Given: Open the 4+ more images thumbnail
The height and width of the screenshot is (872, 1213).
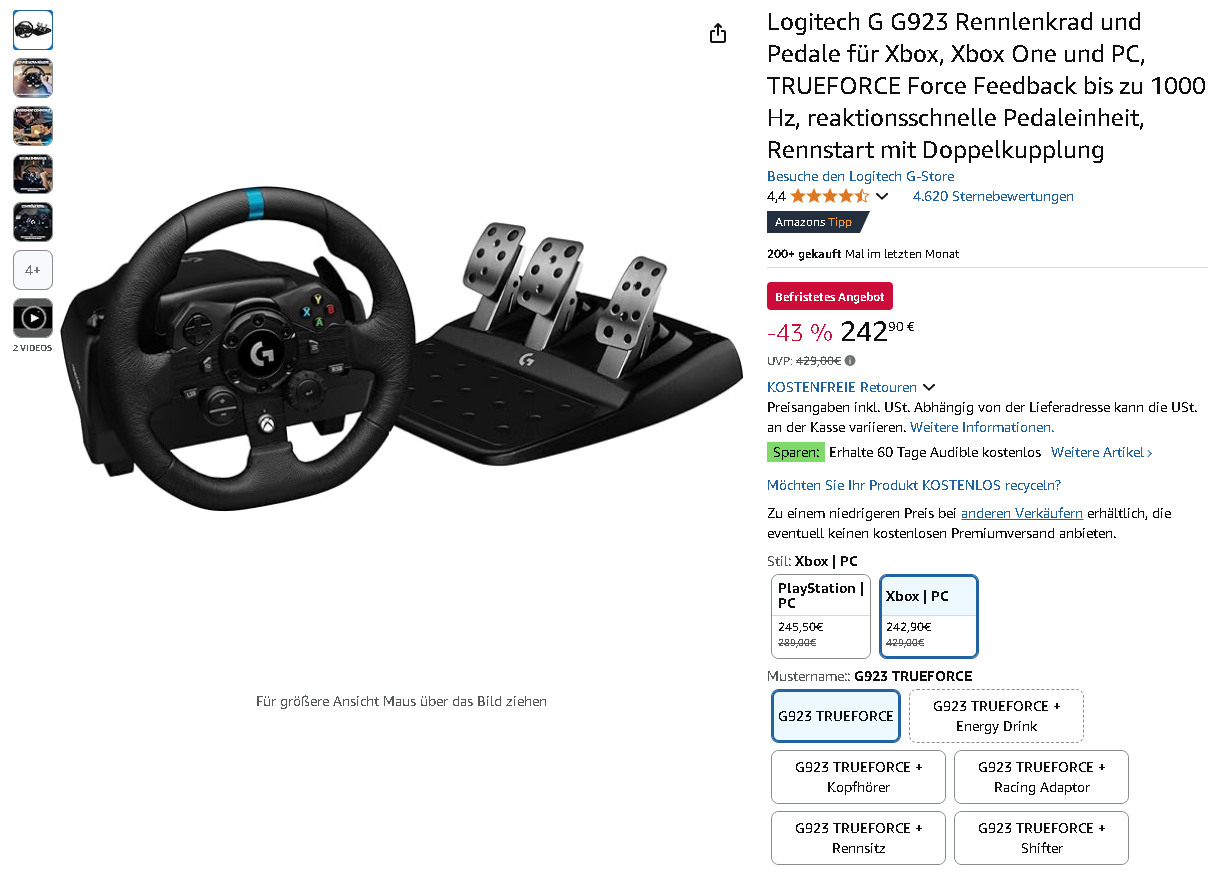Looking at the screenshot, I should tap(33, 270).
